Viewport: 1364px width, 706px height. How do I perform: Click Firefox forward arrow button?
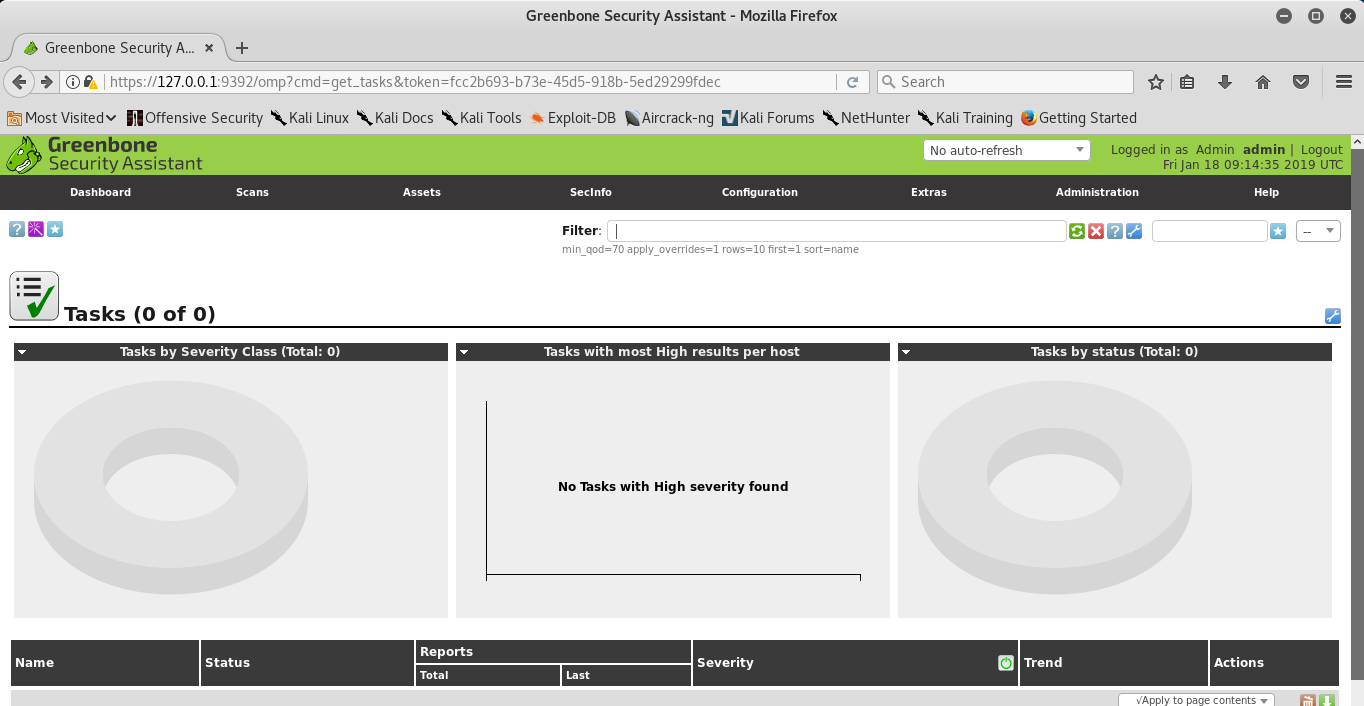click(46, 82)
